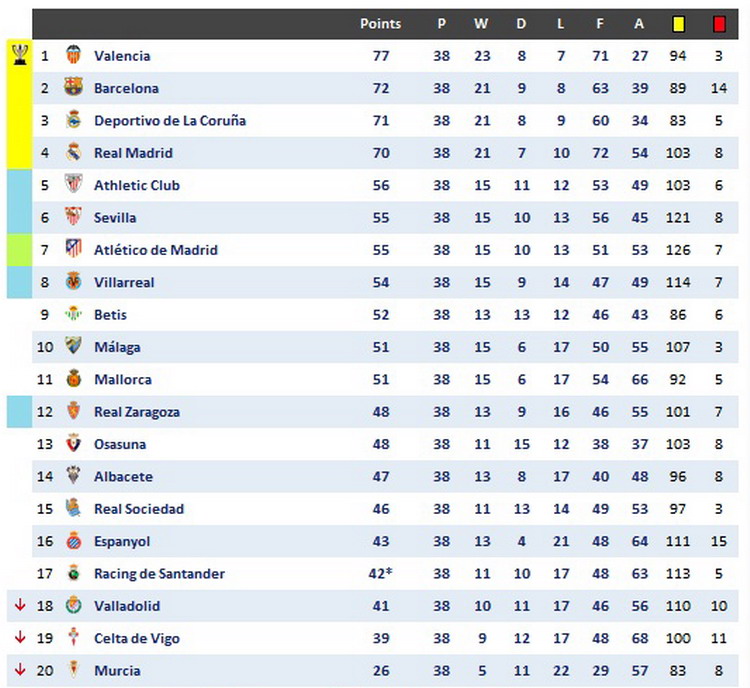The width and height of the screenshot is (750, 688).
Task: Click the Villarreal crest icon
Action: click(x=73, y=282)
